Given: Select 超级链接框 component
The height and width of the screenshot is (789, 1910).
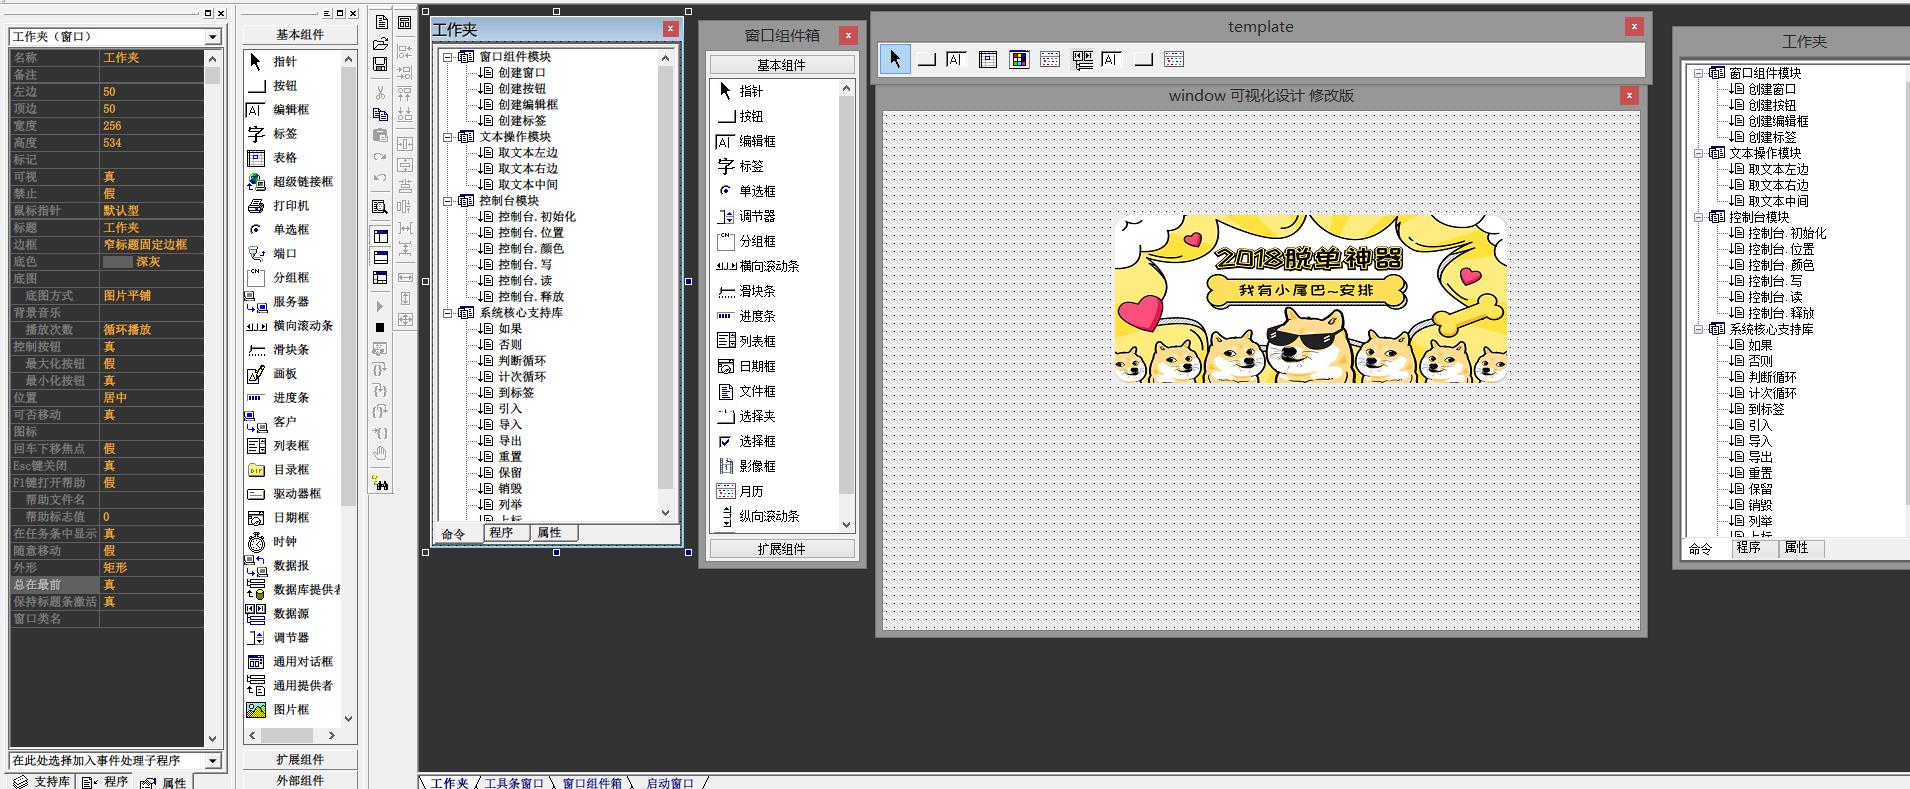Looking at the screenshot, I should coord(290,182).
